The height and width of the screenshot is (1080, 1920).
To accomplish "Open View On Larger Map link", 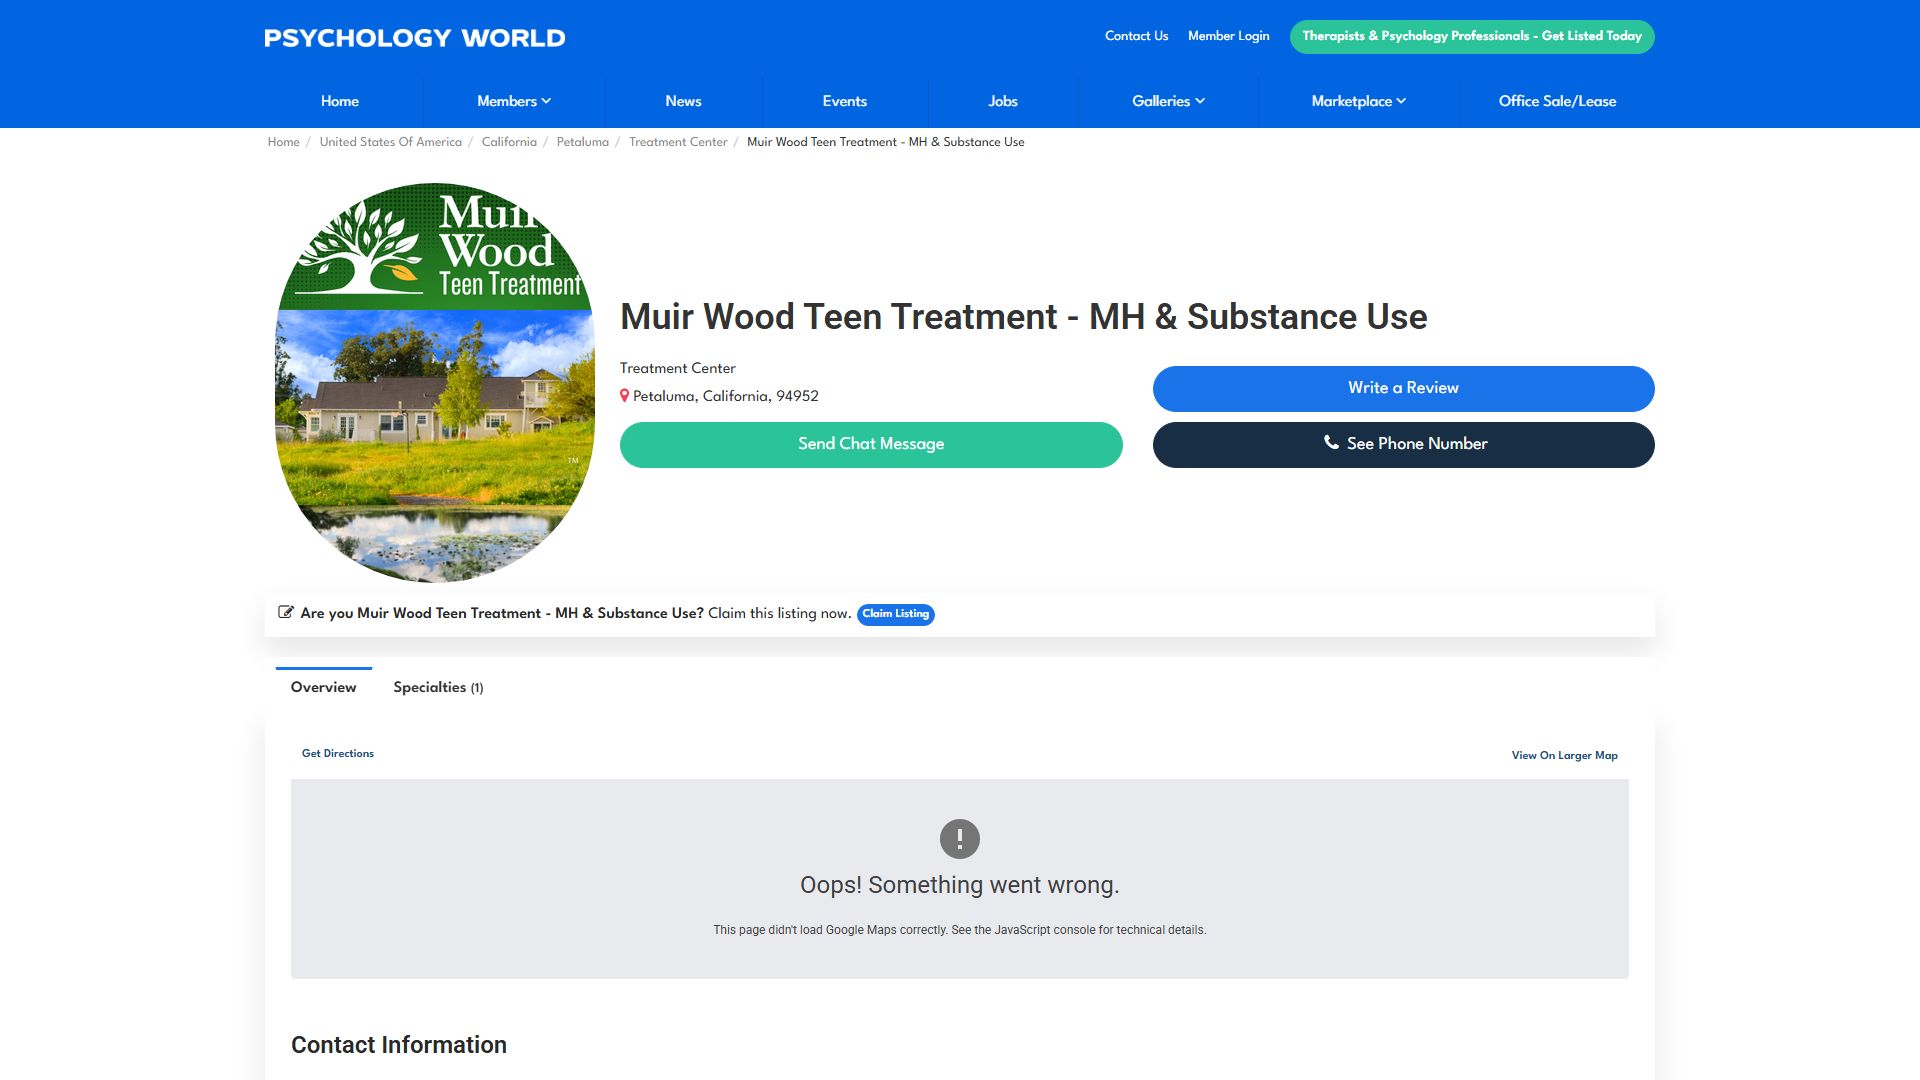I will pyautogui.click(x=1564, y=756).
